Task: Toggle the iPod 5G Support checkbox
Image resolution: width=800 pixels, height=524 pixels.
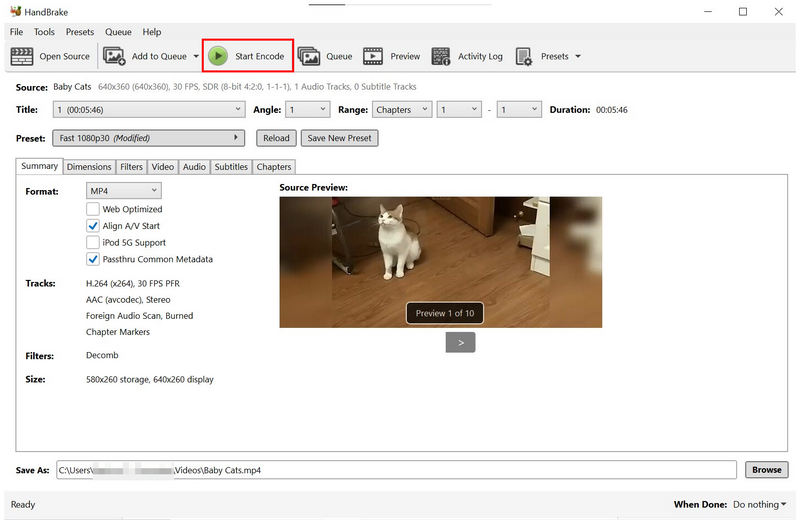Action: coord(92,242)
